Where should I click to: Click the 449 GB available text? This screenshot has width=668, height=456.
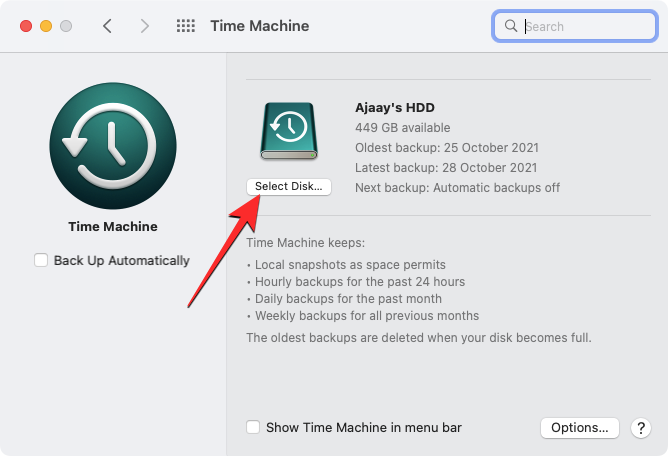402,127
